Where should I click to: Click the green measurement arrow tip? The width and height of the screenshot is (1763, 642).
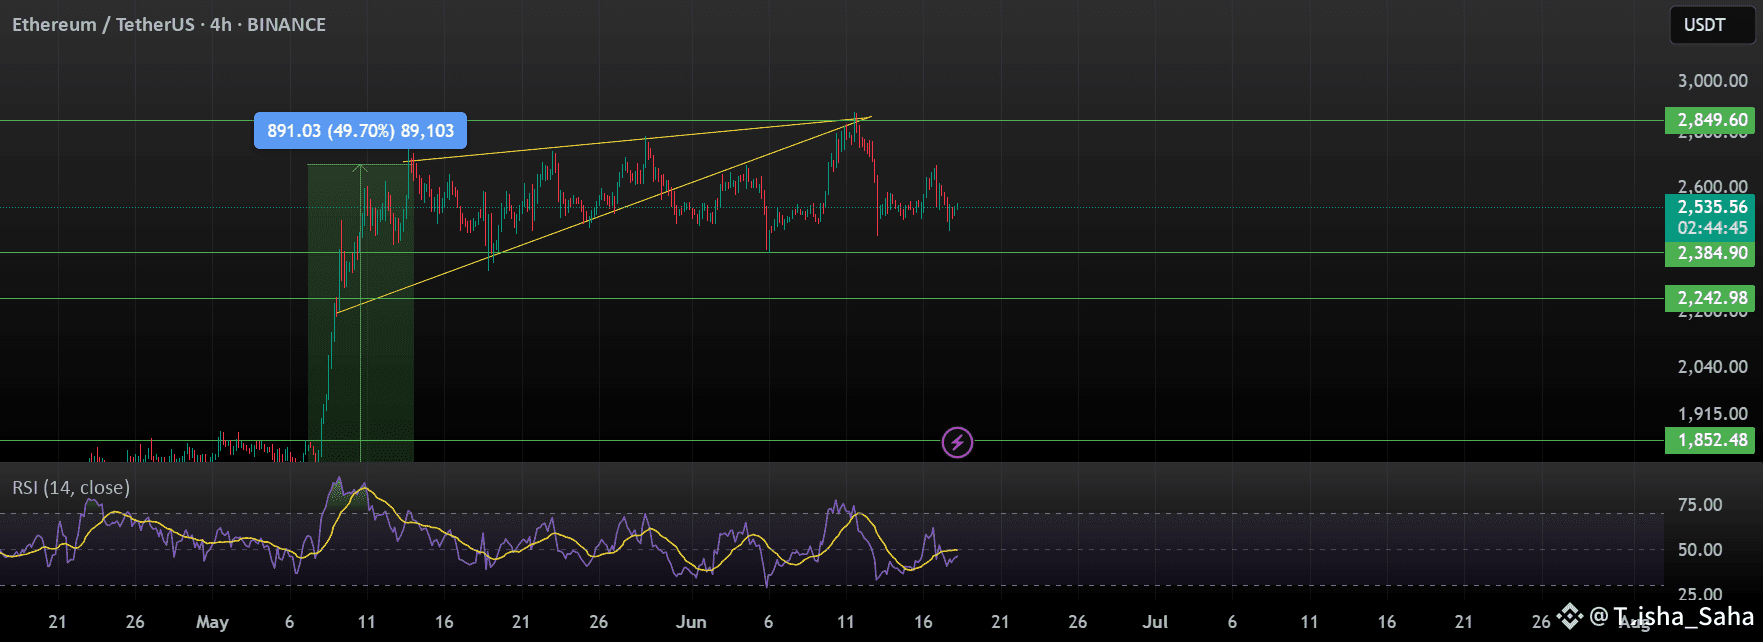[x=361, y=168]
